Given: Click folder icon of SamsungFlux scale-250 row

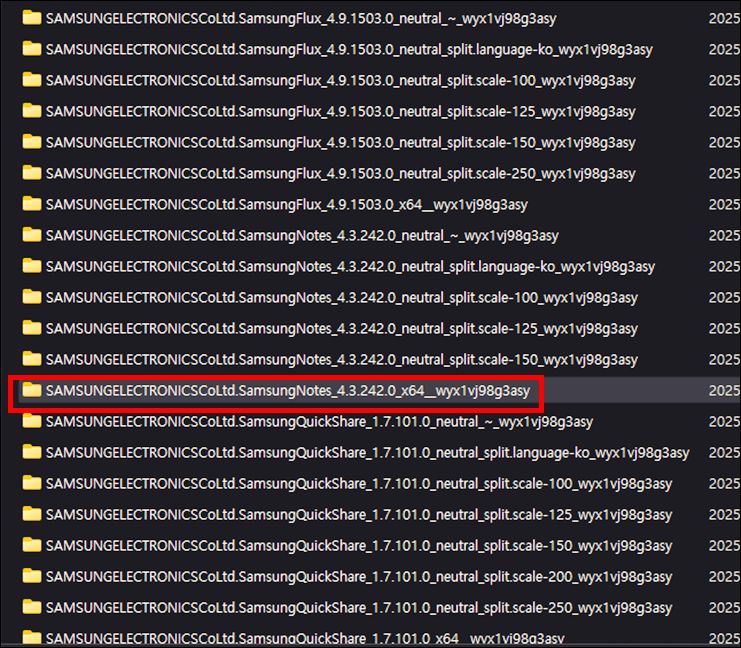Looking at the screenshot, I should [x=32, y=173].
